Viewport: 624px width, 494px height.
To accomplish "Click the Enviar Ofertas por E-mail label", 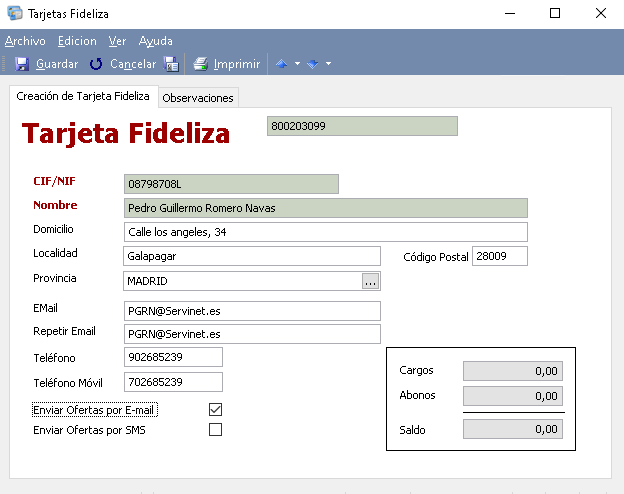I will tap(95, 410).
